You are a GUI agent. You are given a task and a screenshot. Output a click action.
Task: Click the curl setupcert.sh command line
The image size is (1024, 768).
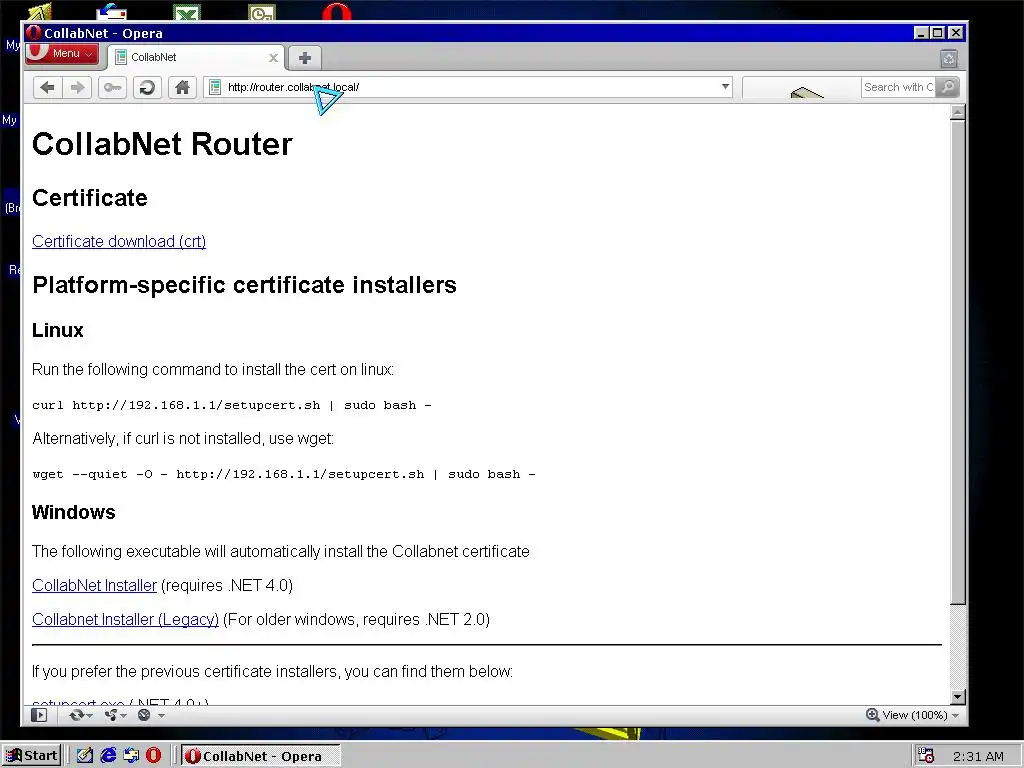(232, 405)
